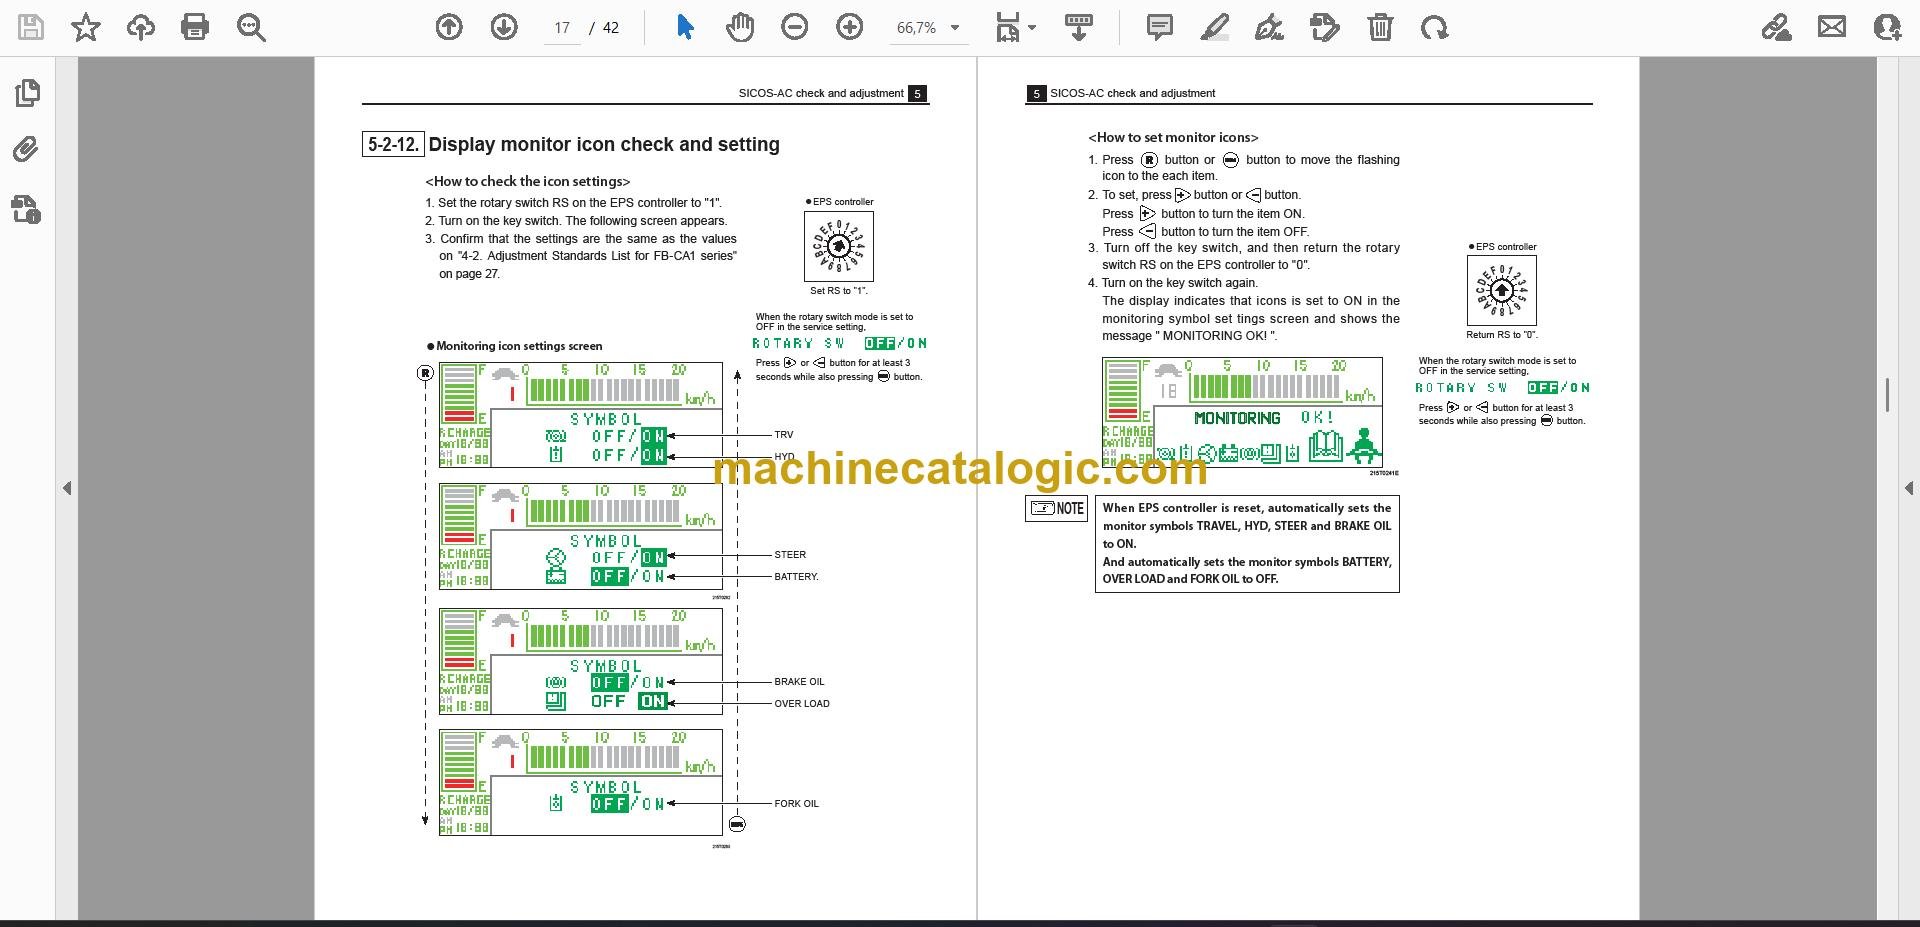1920x927 pixels.
Task: Bookmark this document with the star icon
Action: [x=86, y=27]
